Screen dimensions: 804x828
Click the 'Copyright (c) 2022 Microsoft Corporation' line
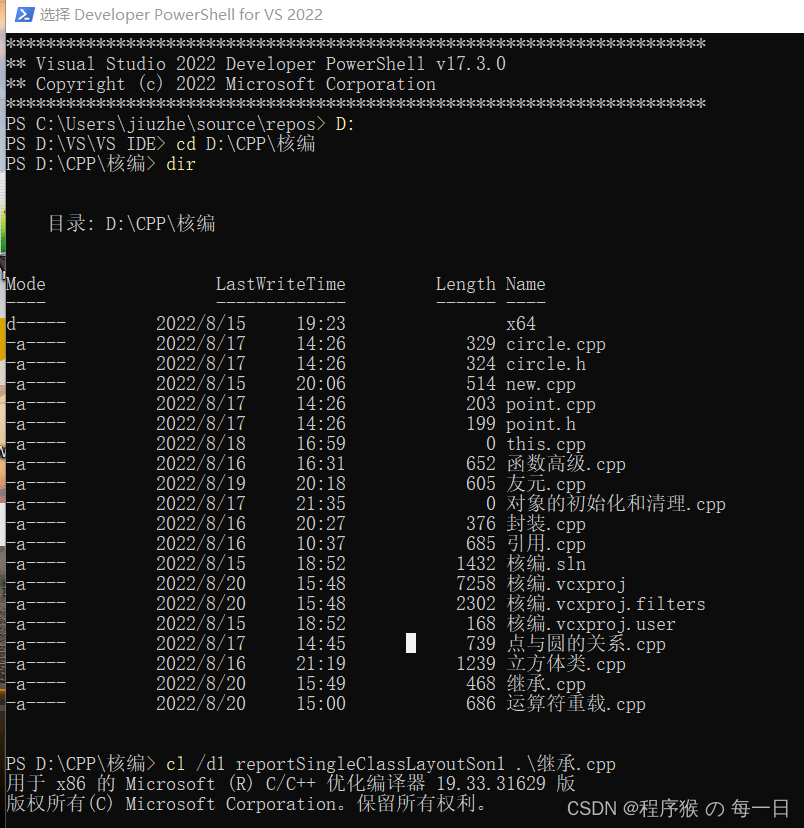(235, 84)
